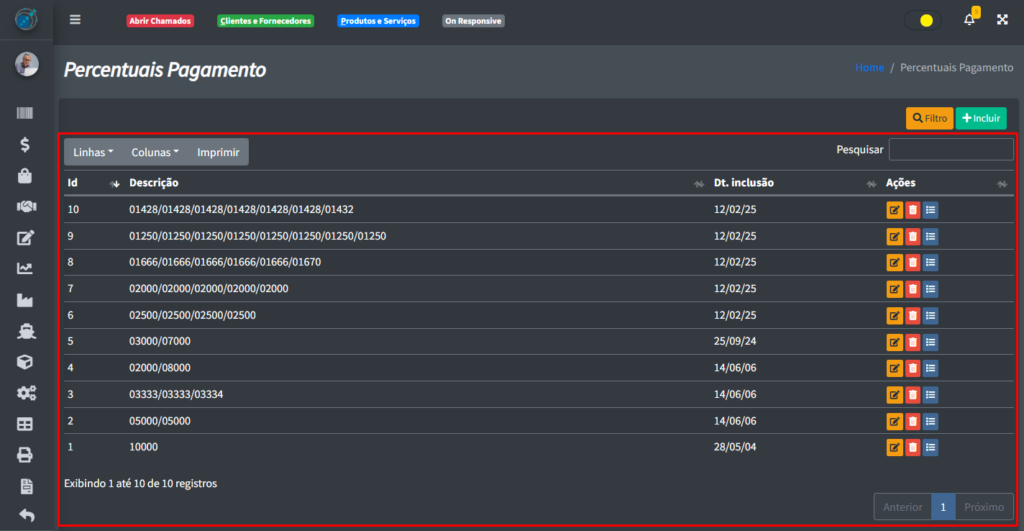Click the green Incluir button
The image size is (1024, 531).
pyautogui.click(x=980, y=118)
